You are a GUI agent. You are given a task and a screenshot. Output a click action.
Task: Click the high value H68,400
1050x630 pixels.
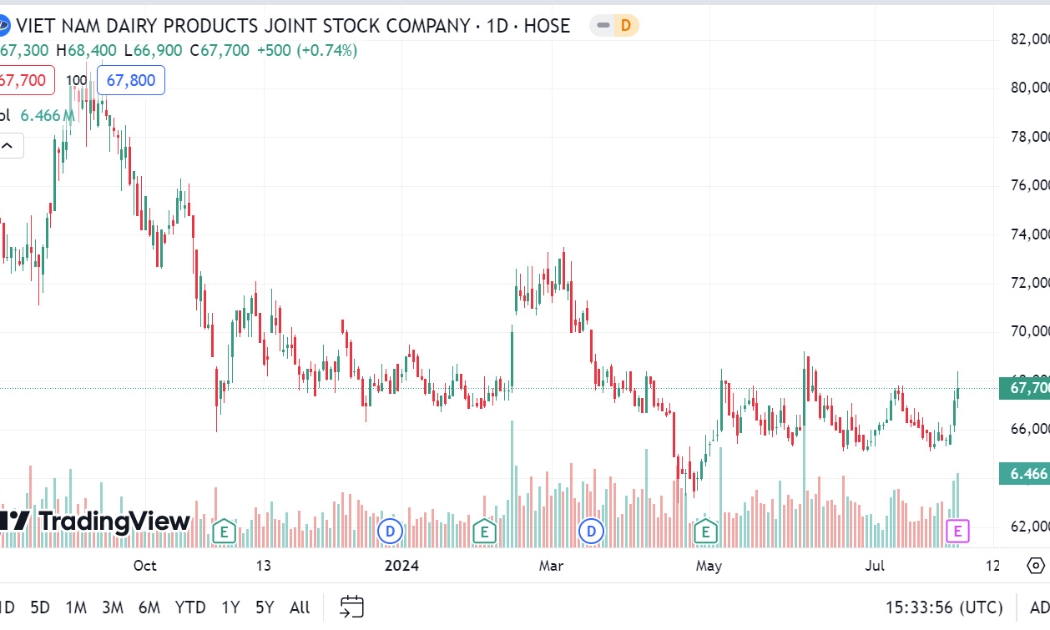(86, 50)
